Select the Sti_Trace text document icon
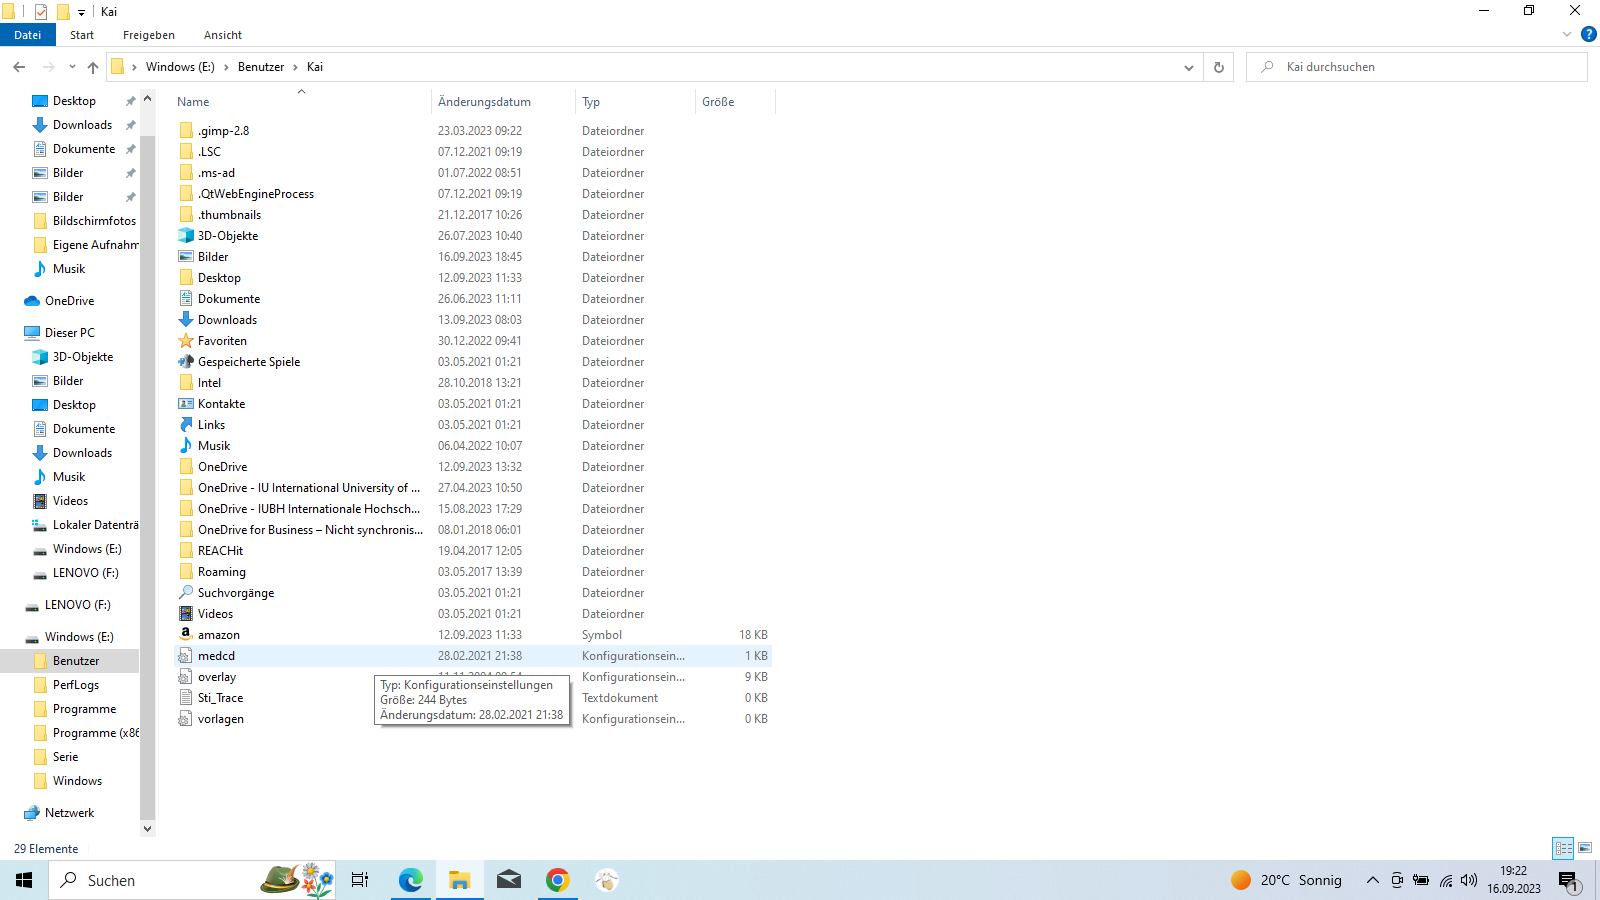This screenshot has width=1600, height=900. pyautogui.click(x=186, y=698)
